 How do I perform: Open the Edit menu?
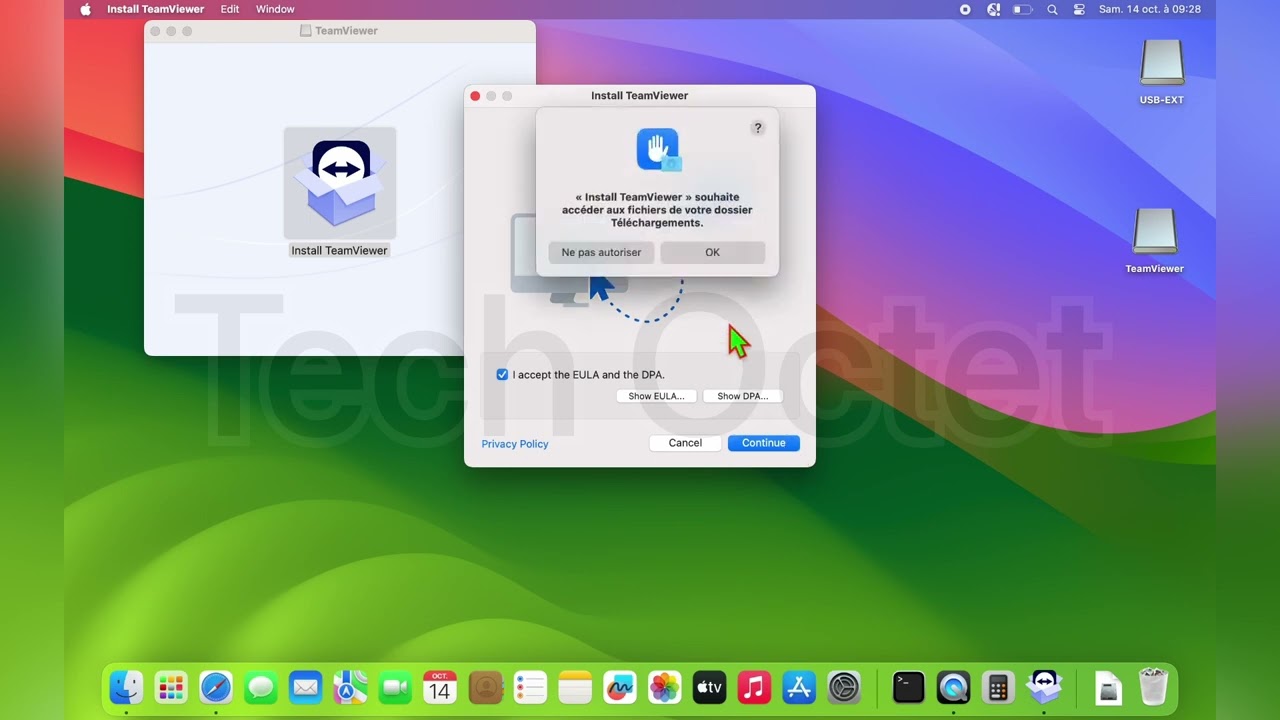[230, 9]
